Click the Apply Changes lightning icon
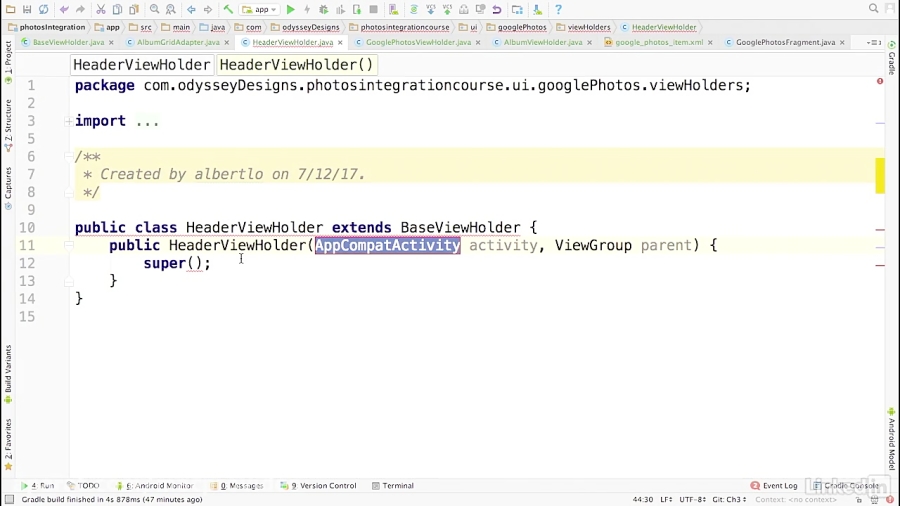Screen dimensions: 900x506 point(307,9)
